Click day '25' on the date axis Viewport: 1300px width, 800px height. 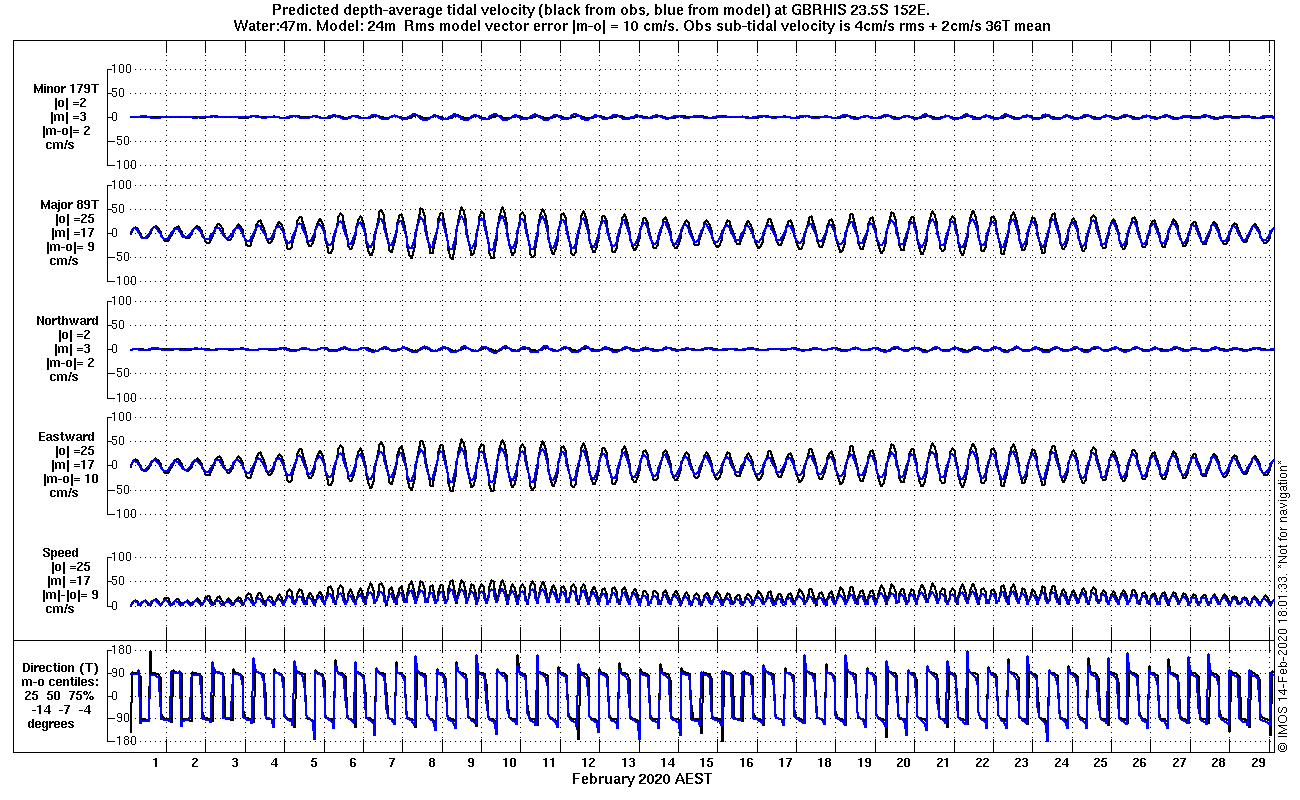click(x=1099, y=762)
